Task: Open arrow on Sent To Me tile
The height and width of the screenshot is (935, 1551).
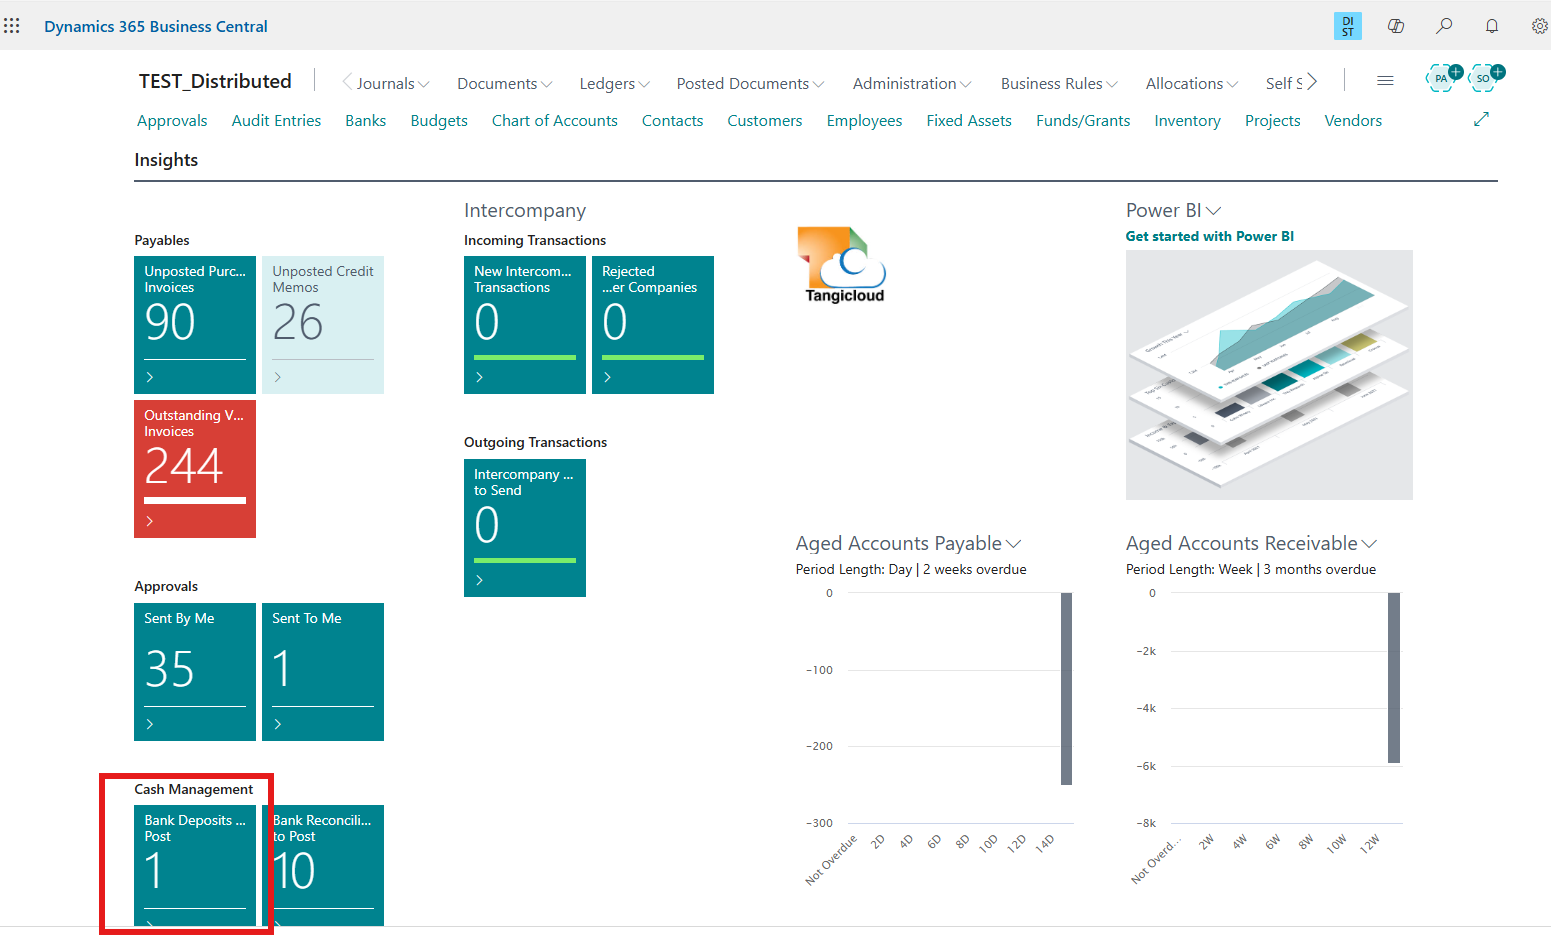Action: (x=278, y=724)
